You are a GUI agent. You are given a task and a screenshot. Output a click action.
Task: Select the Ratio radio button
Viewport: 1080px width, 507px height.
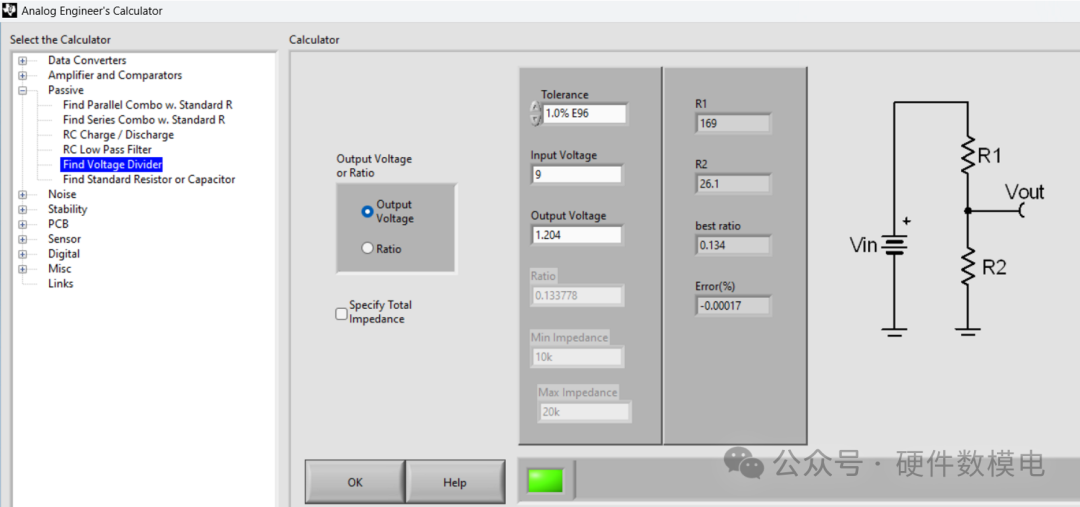point(367,248)
